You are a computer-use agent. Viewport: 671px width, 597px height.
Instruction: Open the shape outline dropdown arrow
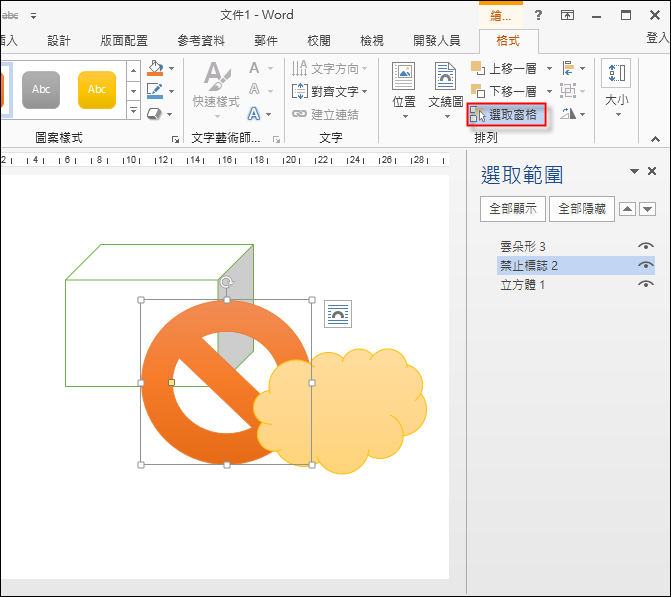pyautogui.click(x=171, y=91)
